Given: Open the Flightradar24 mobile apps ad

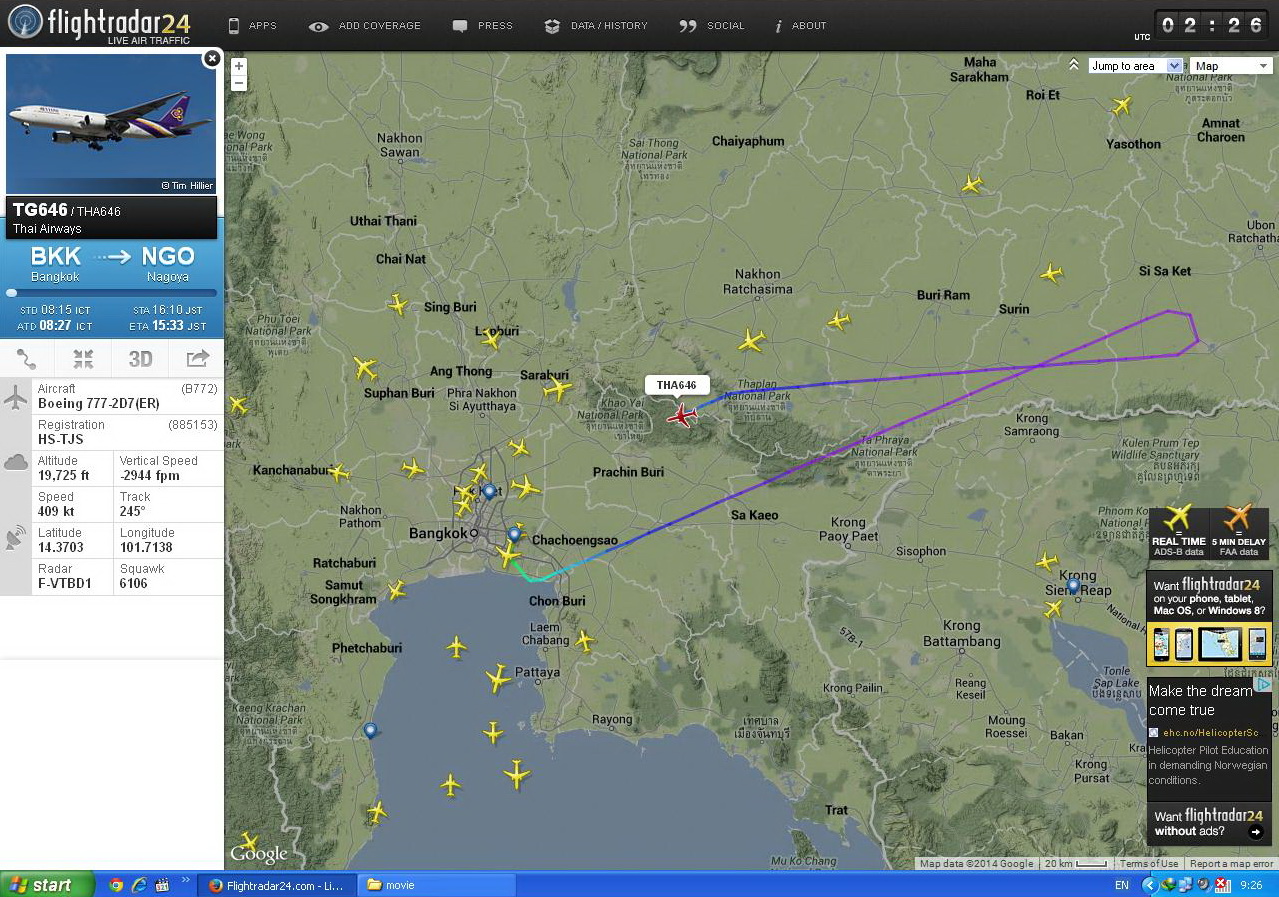Looking at the screenshot, I should [1209, 618].
